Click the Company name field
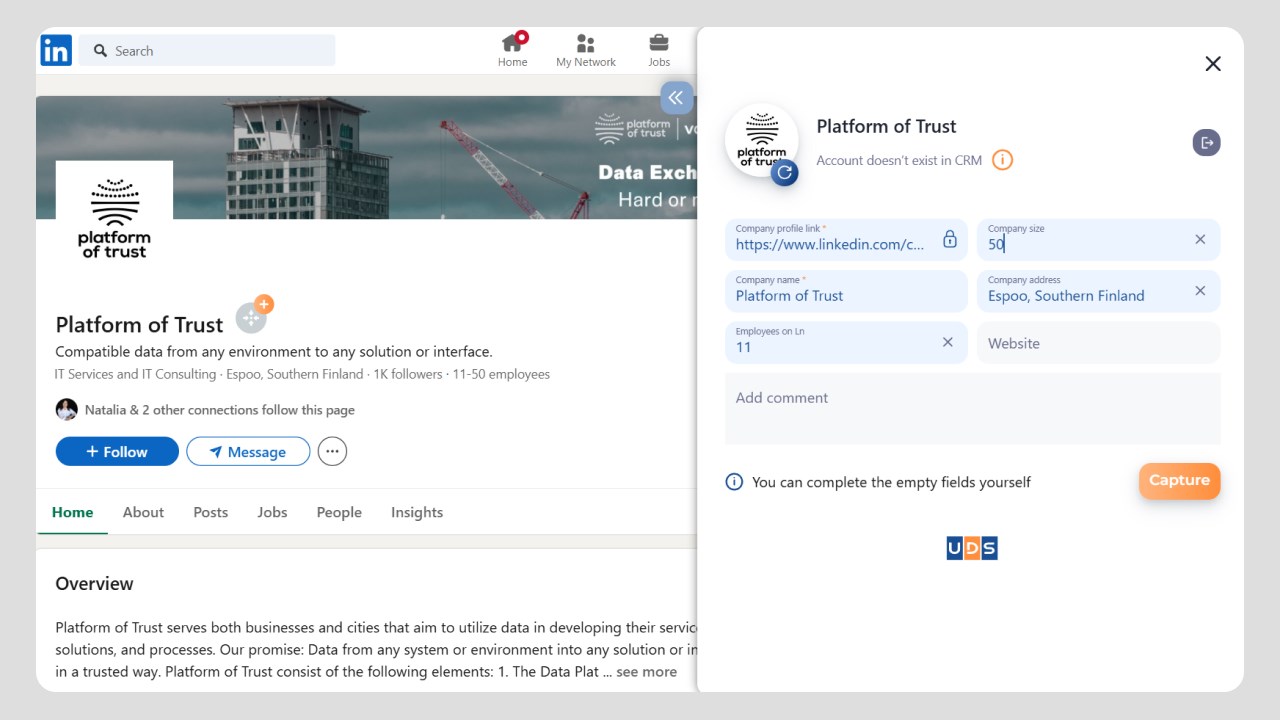 846,291
